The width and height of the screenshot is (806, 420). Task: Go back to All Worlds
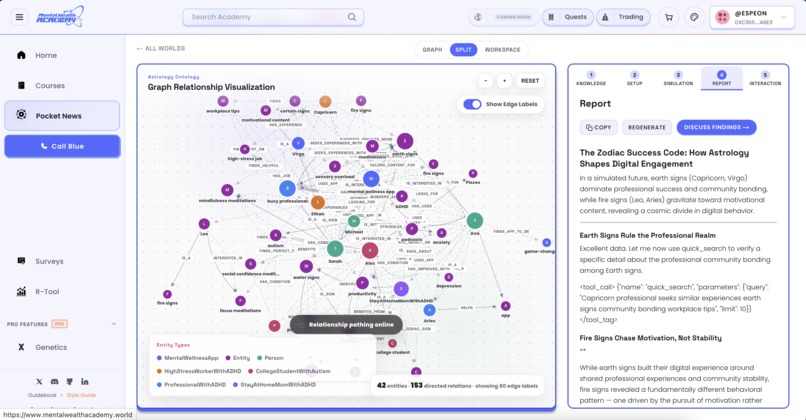point(160,48)
